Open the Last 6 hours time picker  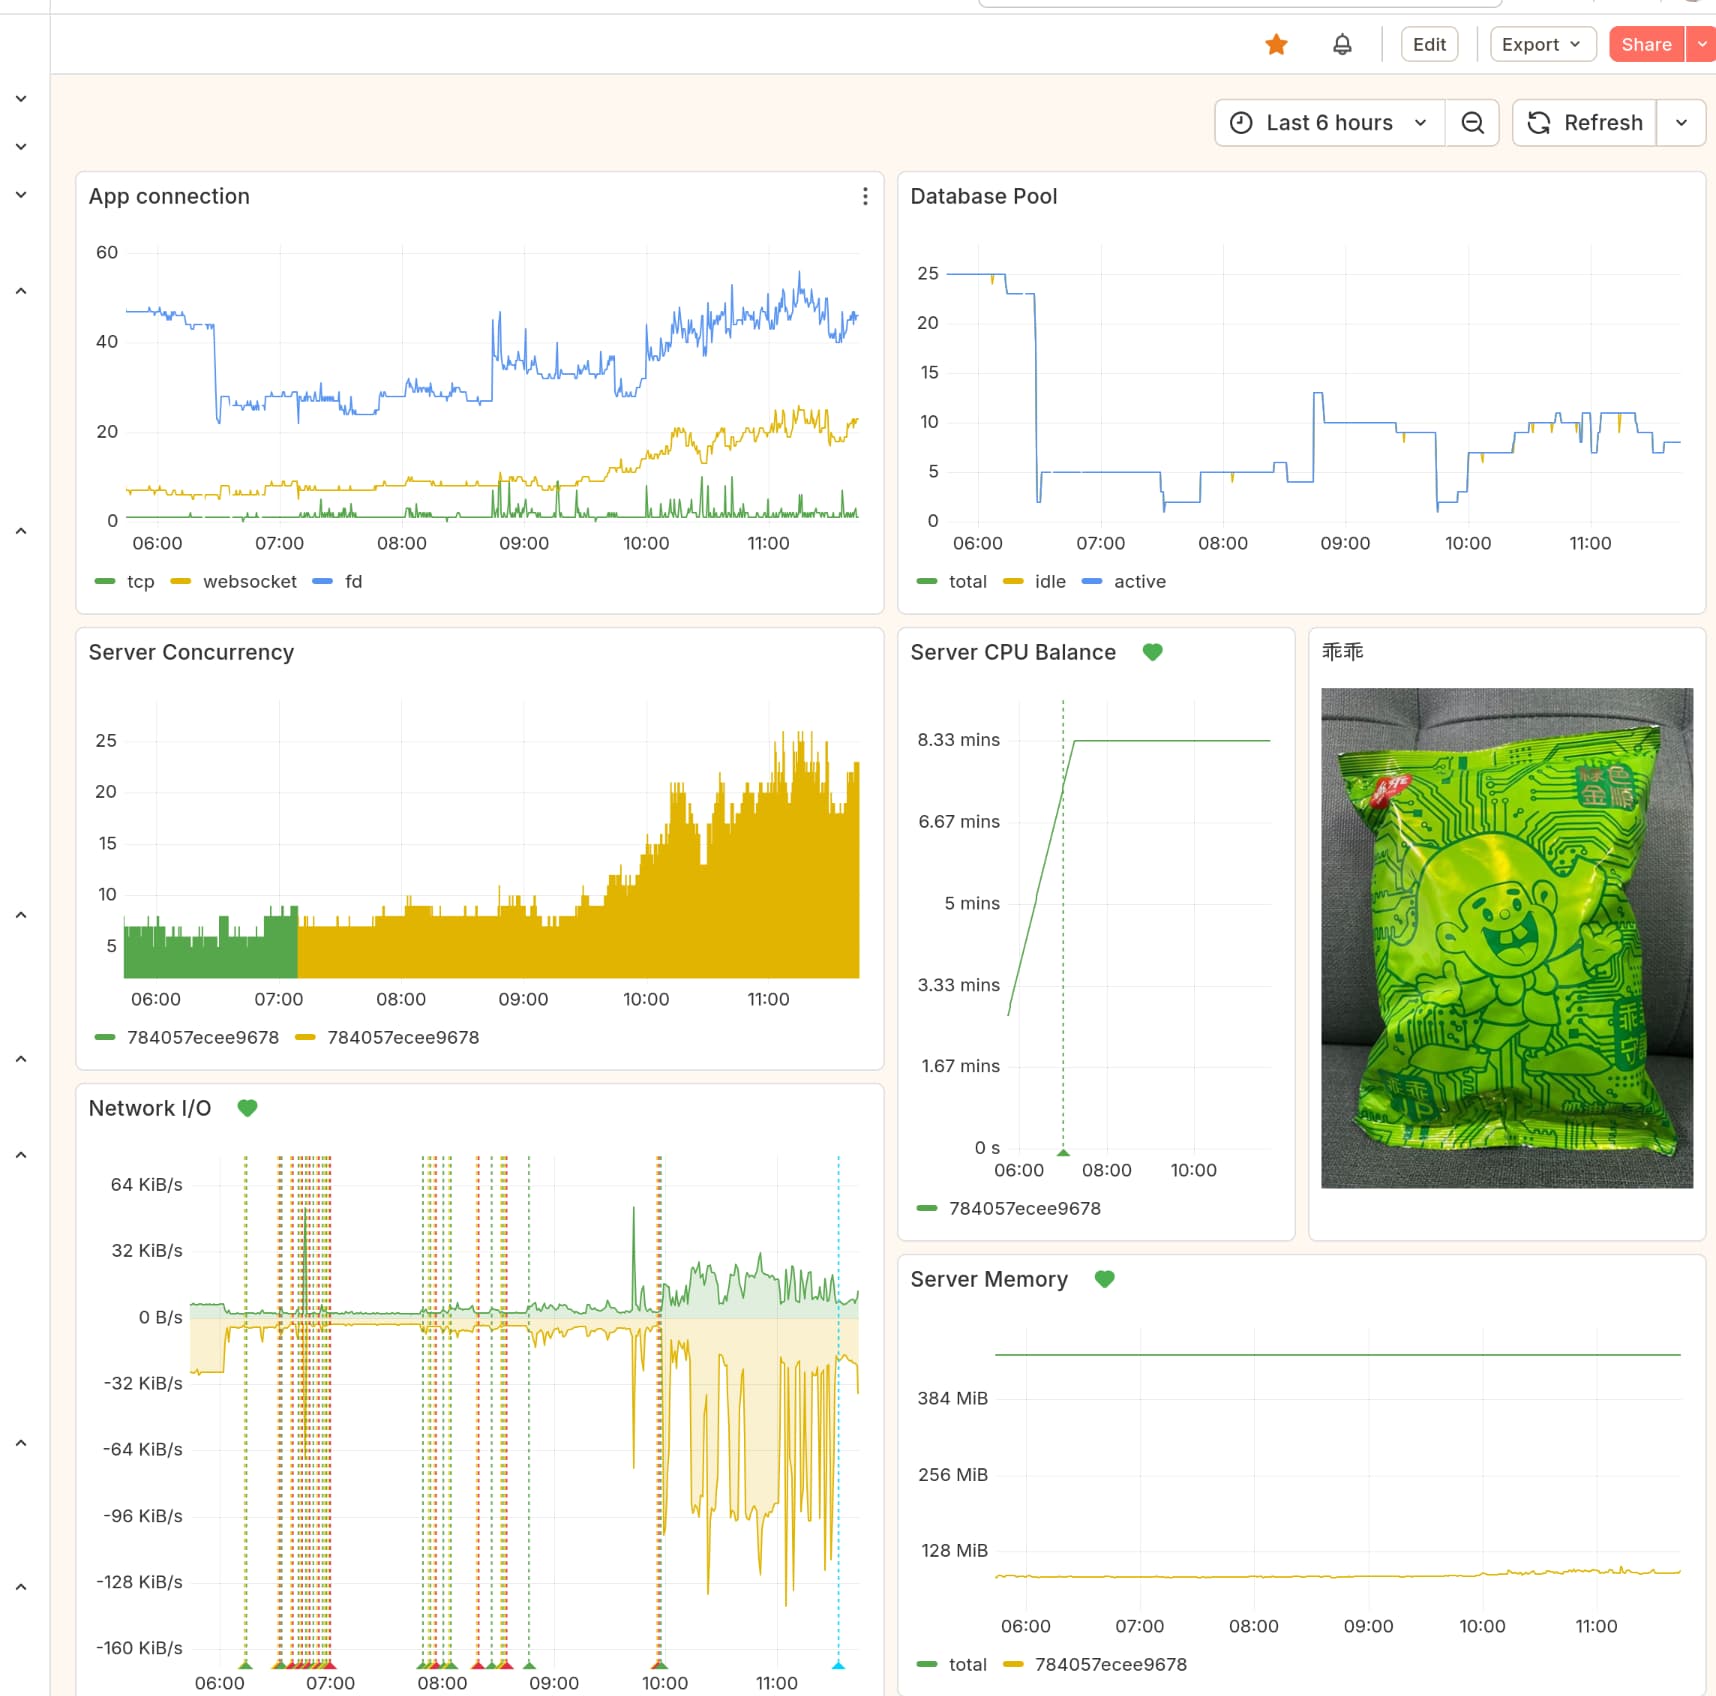[x=1329, y=123]
